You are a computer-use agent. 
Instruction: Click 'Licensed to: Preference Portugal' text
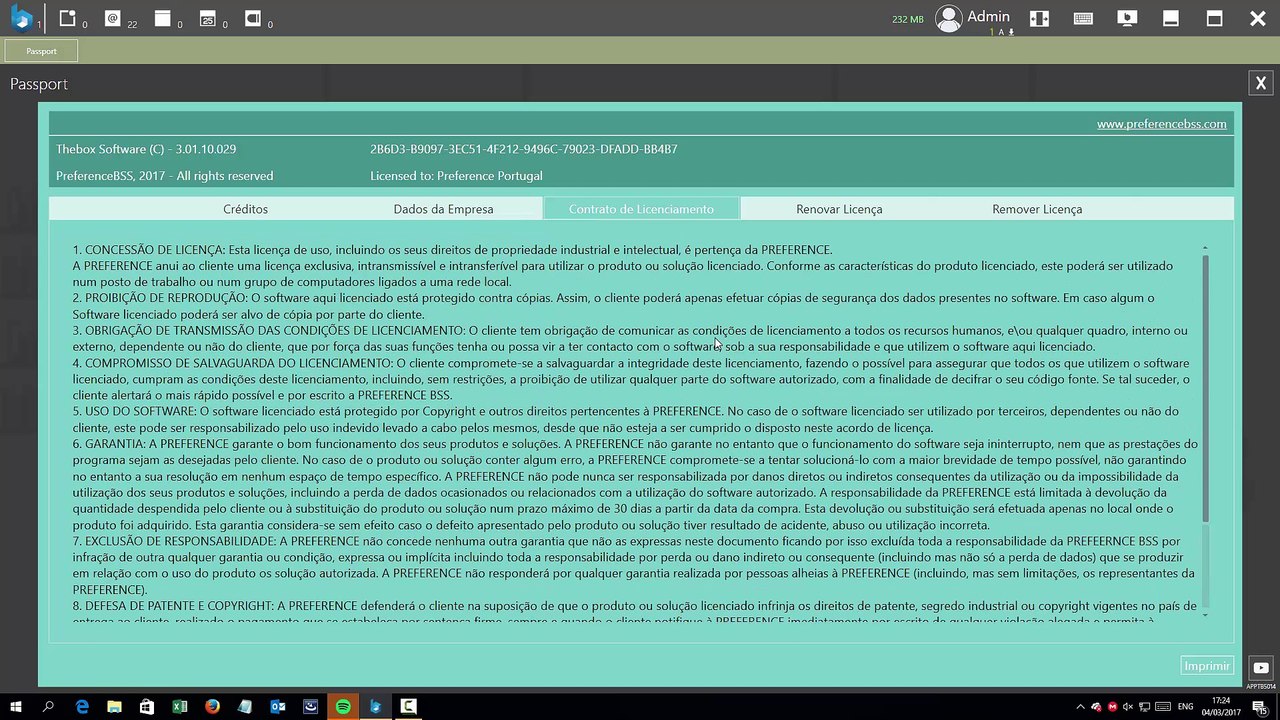(x=456, y=176)
